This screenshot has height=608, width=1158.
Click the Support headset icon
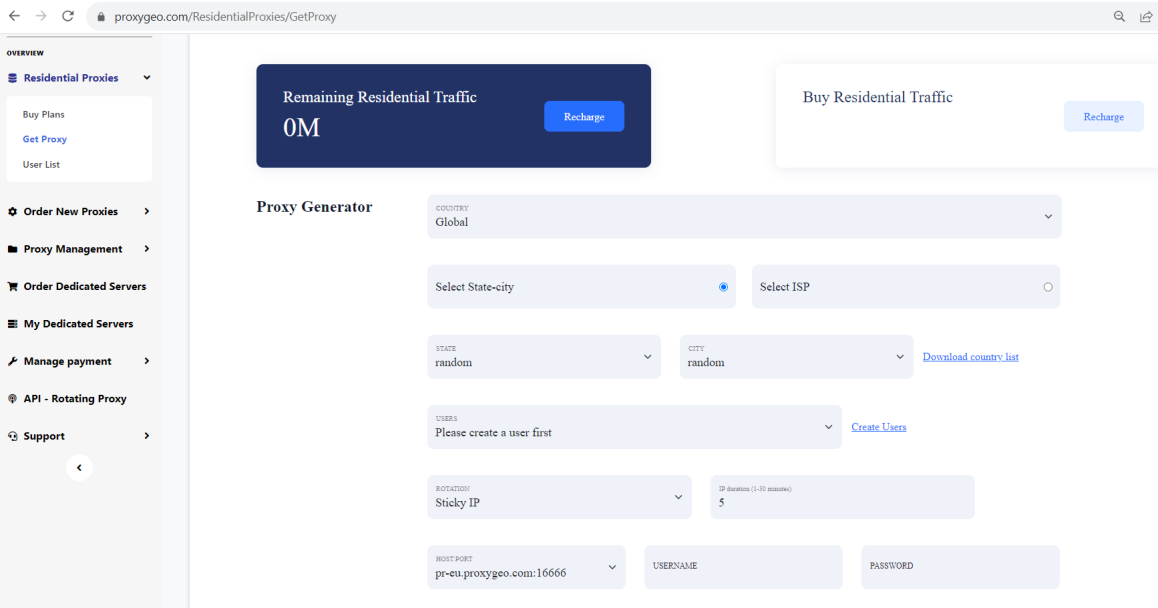click(13, 436)
